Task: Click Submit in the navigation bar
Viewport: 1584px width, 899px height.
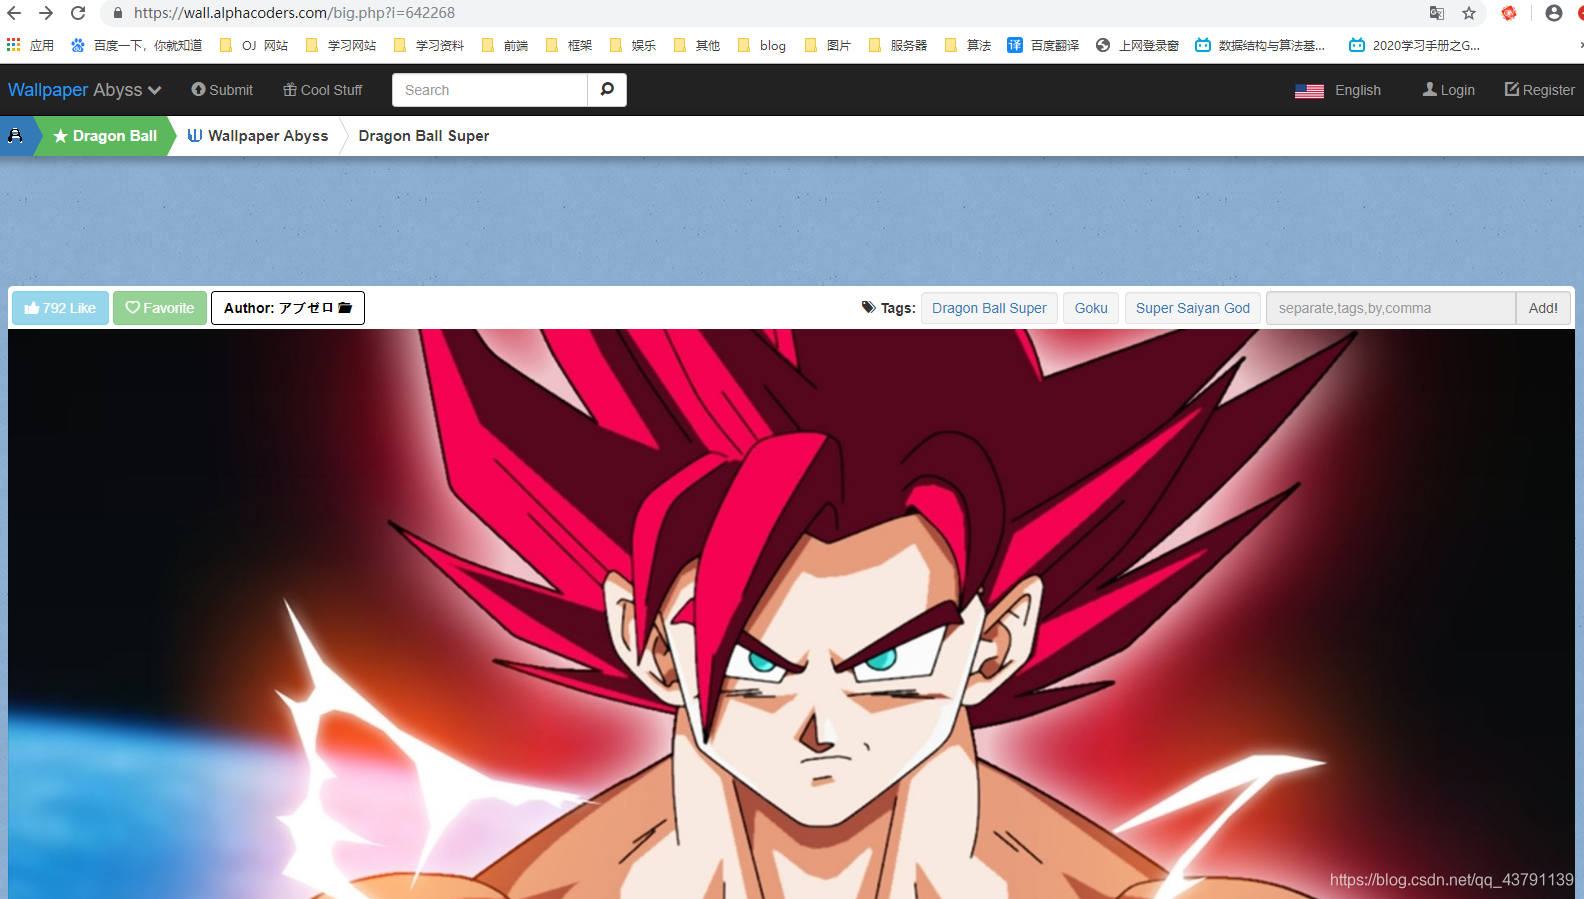Action: click(x=222, y=90)
